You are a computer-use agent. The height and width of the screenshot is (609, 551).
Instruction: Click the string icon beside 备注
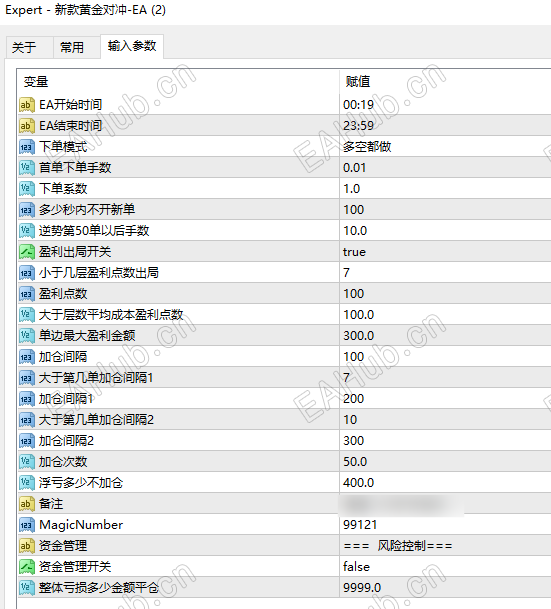coord(26,504)
